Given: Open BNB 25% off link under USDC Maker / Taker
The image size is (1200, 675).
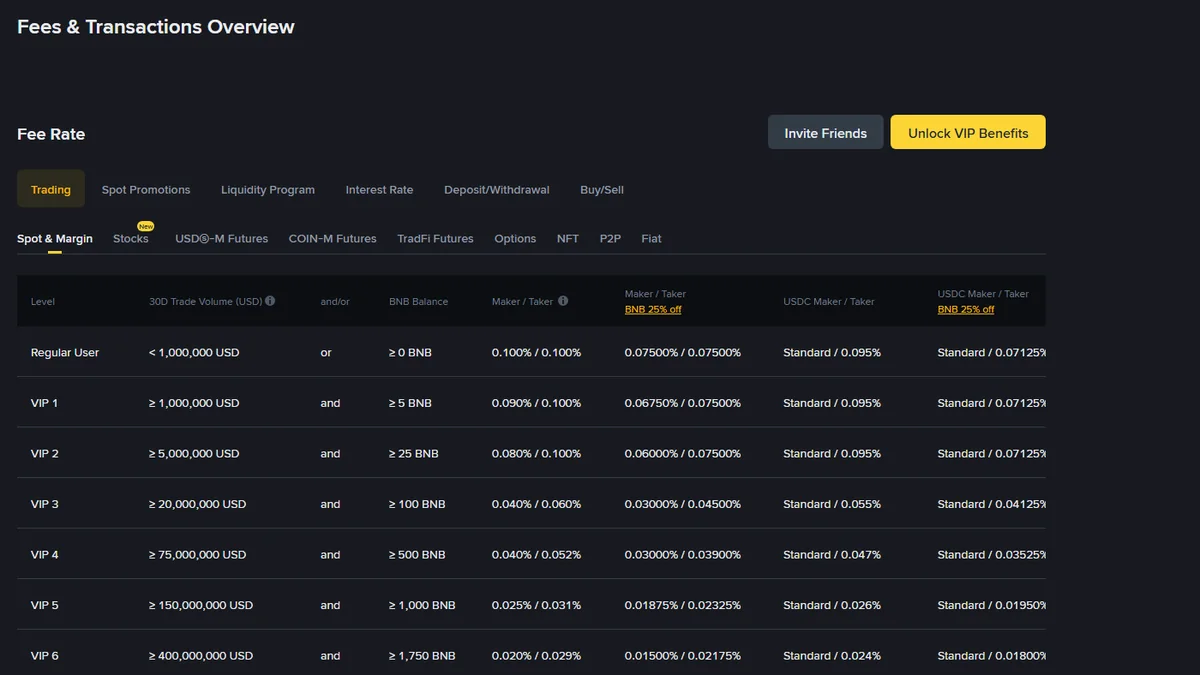Looking at the screenshot, I should pyautogui.click(x=966, y=309).
